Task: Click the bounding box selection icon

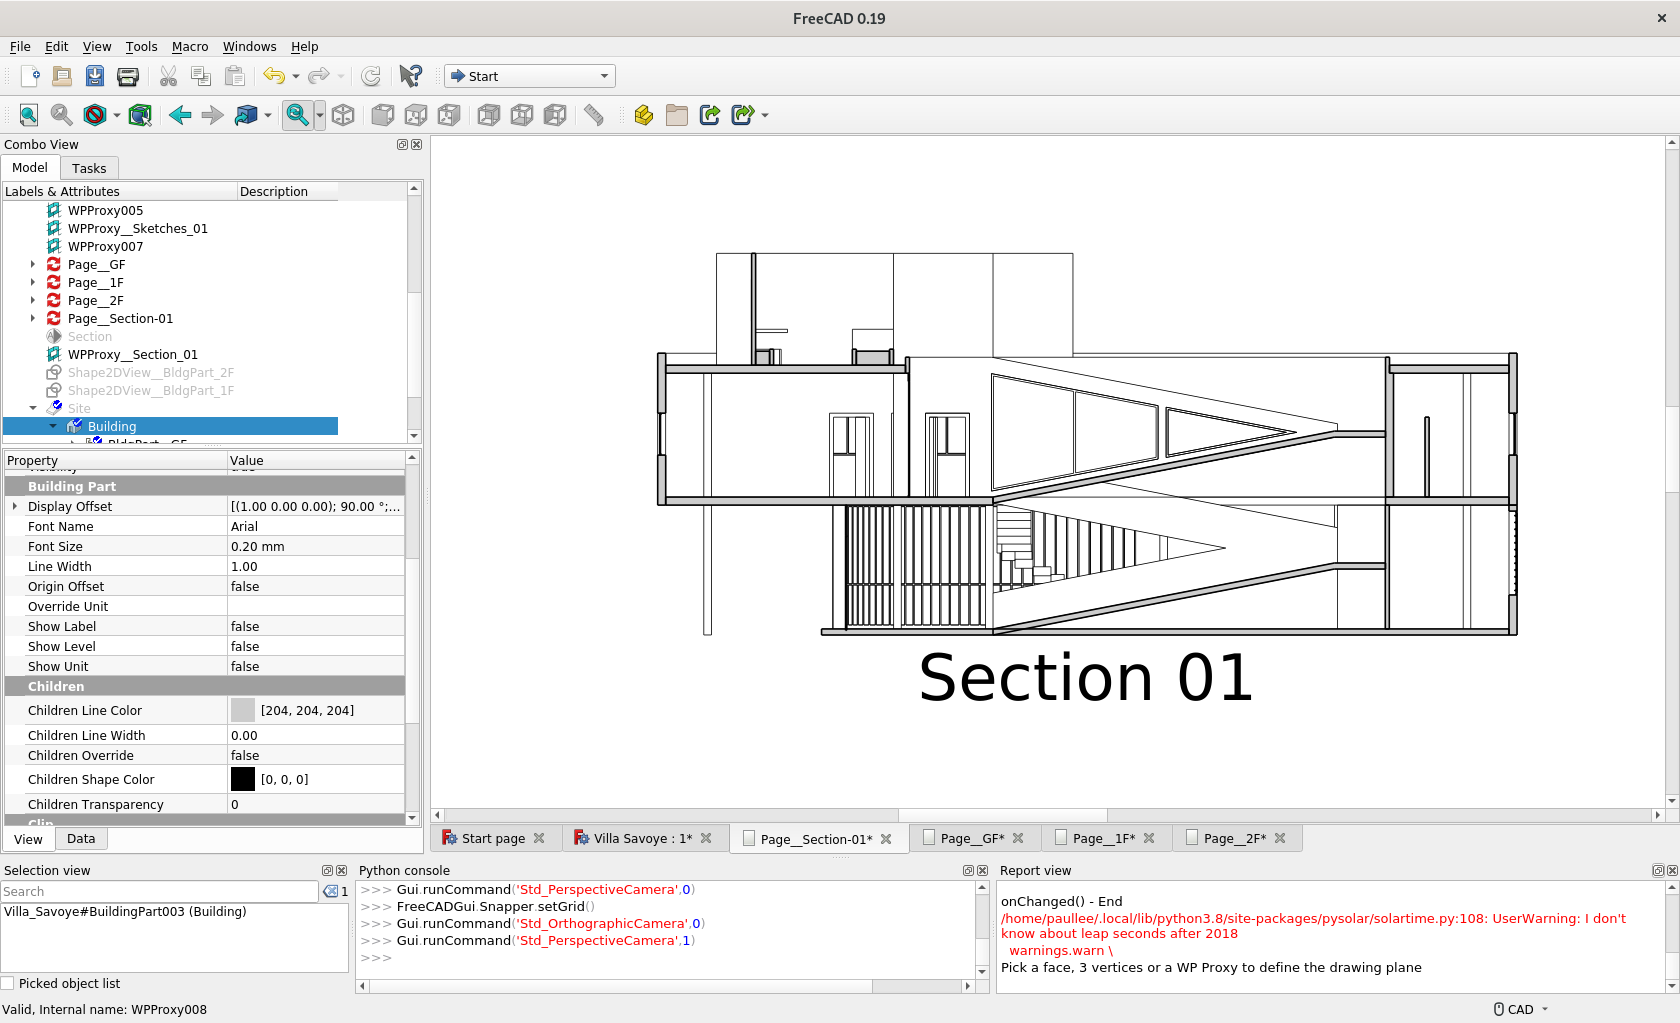Action: point(140,115)
